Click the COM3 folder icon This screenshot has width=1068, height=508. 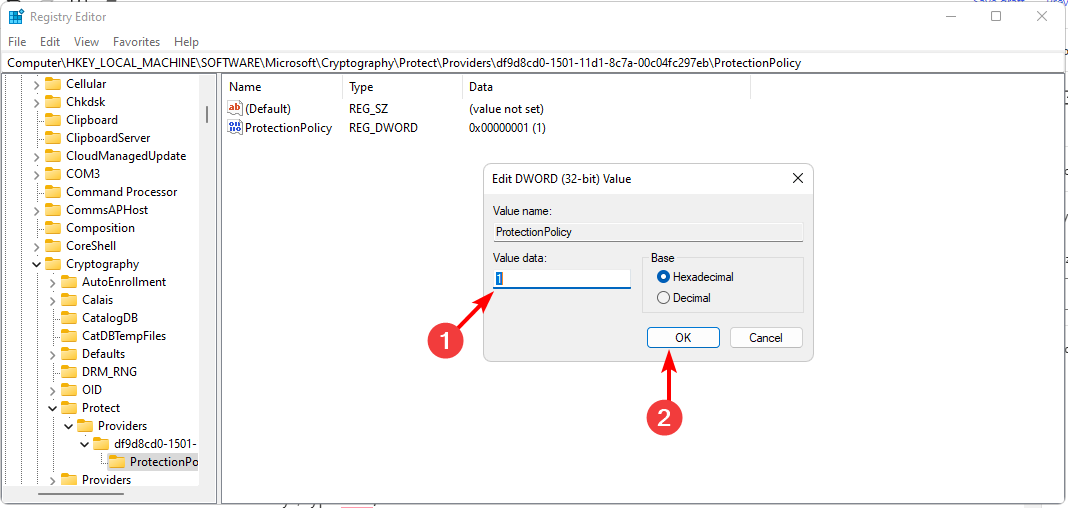(x=53, y=174)
